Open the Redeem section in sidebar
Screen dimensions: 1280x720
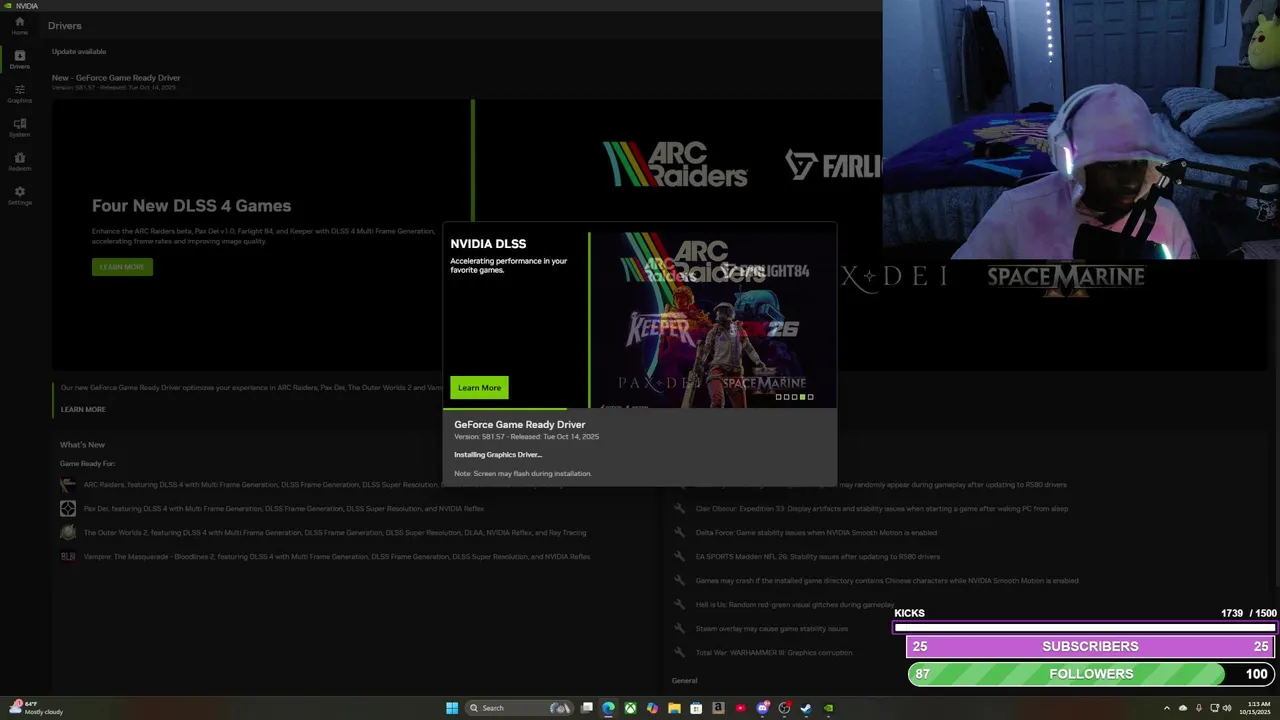[19, 161]
